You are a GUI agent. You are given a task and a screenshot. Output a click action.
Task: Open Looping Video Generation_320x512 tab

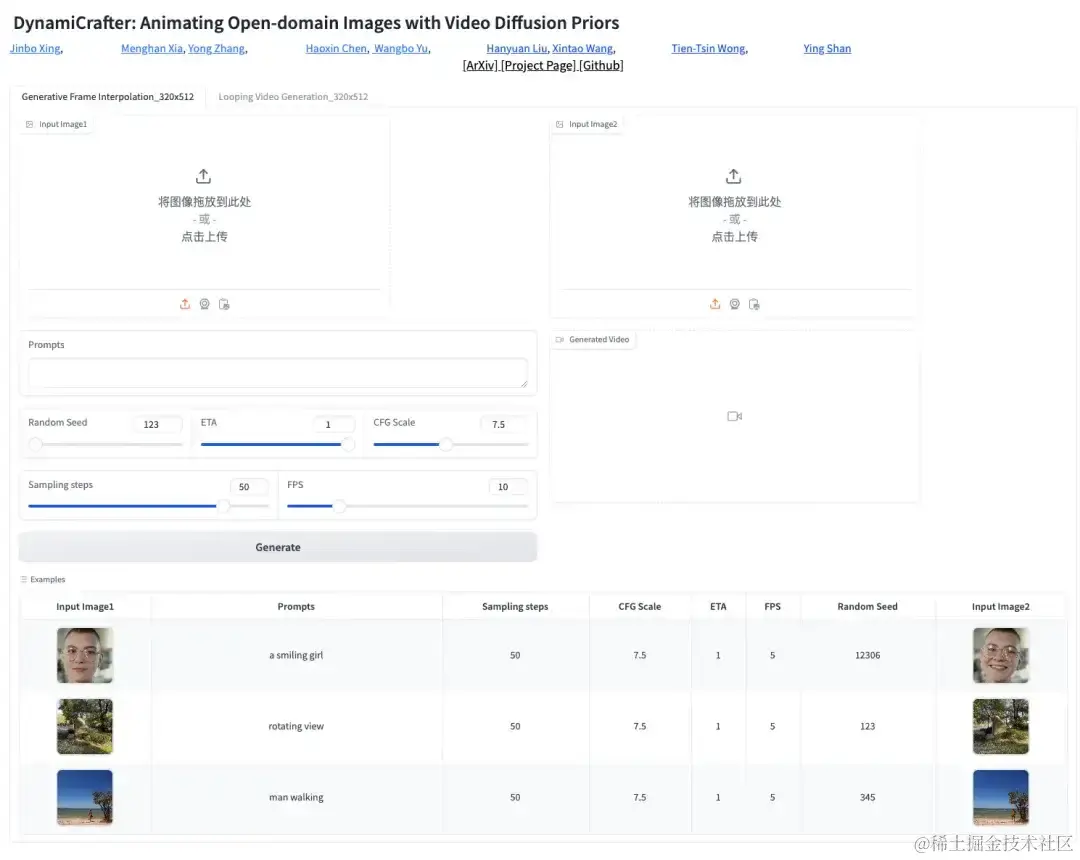click(x=293, y=96)
